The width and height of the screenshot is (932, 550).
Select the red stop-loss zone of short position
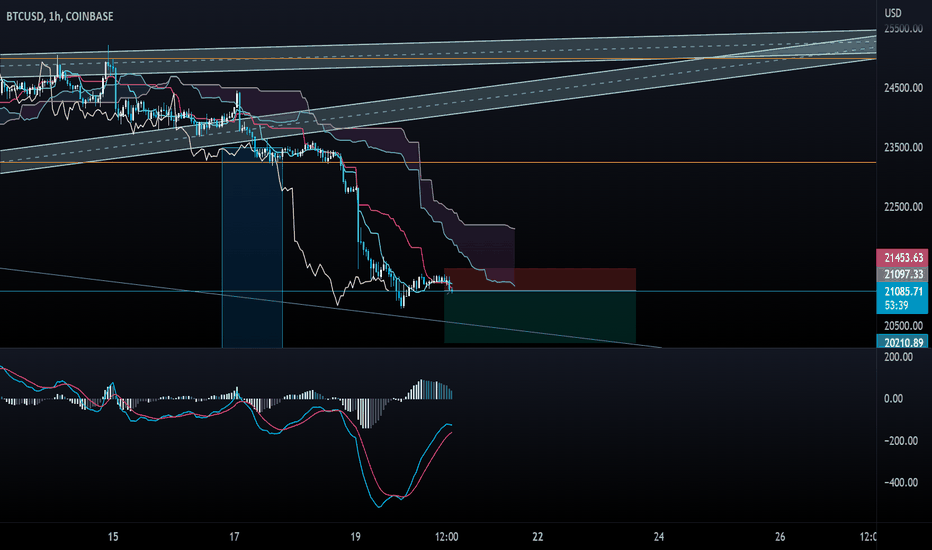coord(540,279)
